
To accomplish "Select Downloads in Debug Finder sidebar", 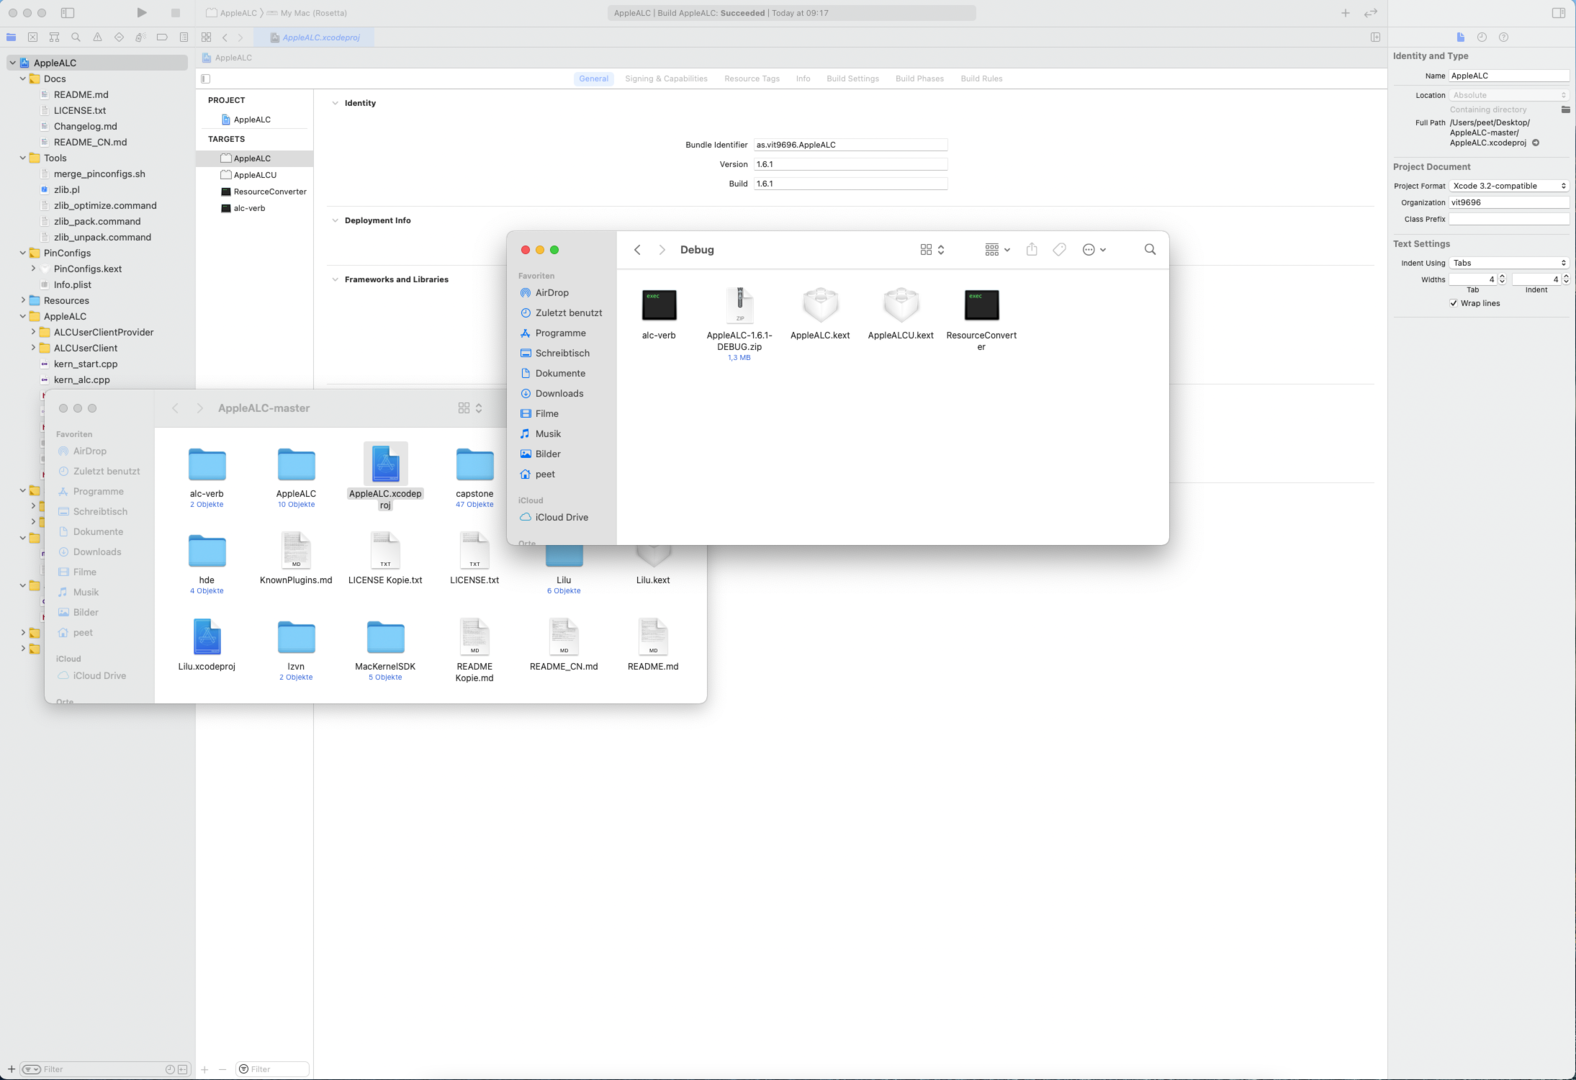I will coord(559,394).
